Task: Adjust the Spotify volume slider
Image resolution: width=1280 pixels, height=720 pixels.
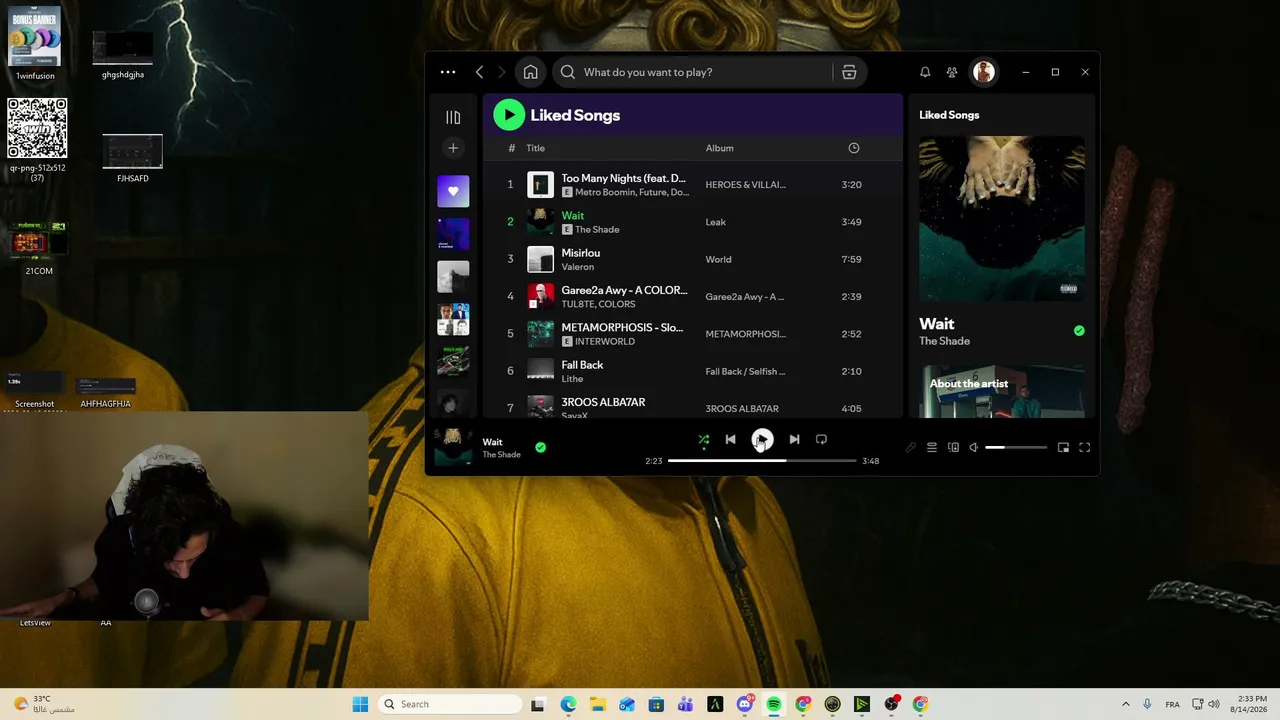Action: (x=1016, y=447)
